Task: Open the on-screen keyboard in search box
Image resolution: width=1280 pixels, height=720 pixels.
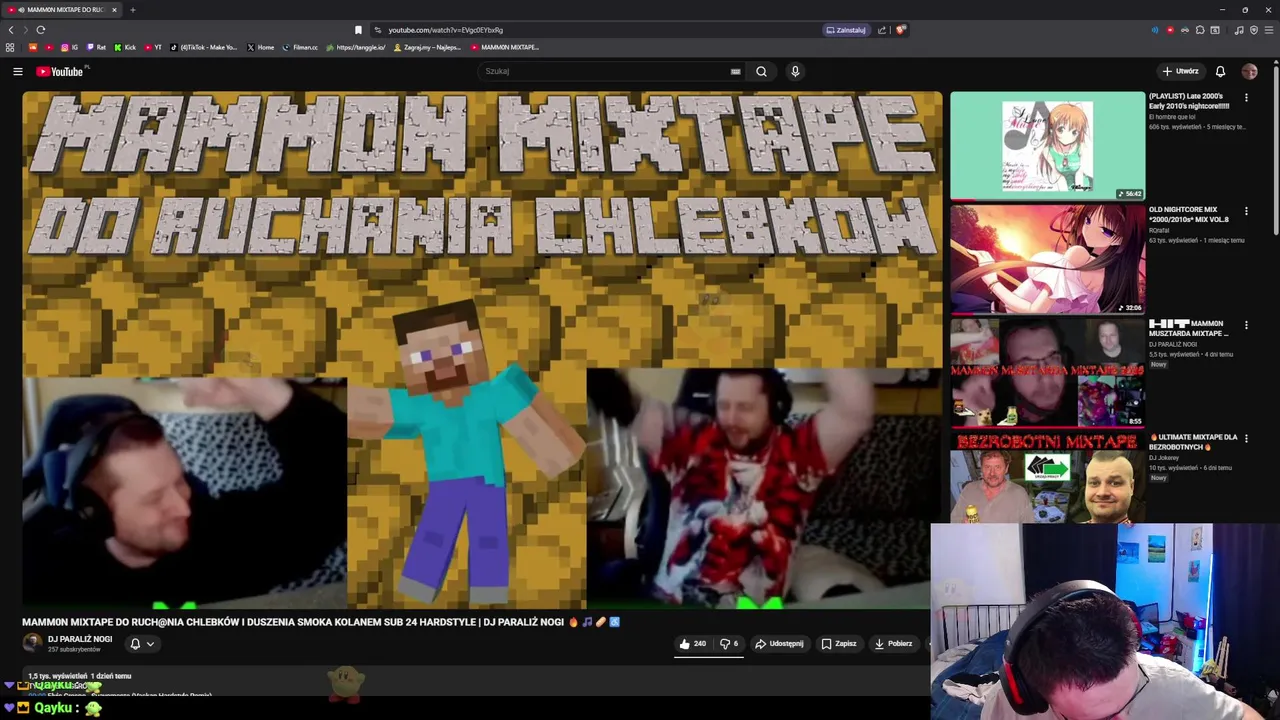Action: [735, 71]
